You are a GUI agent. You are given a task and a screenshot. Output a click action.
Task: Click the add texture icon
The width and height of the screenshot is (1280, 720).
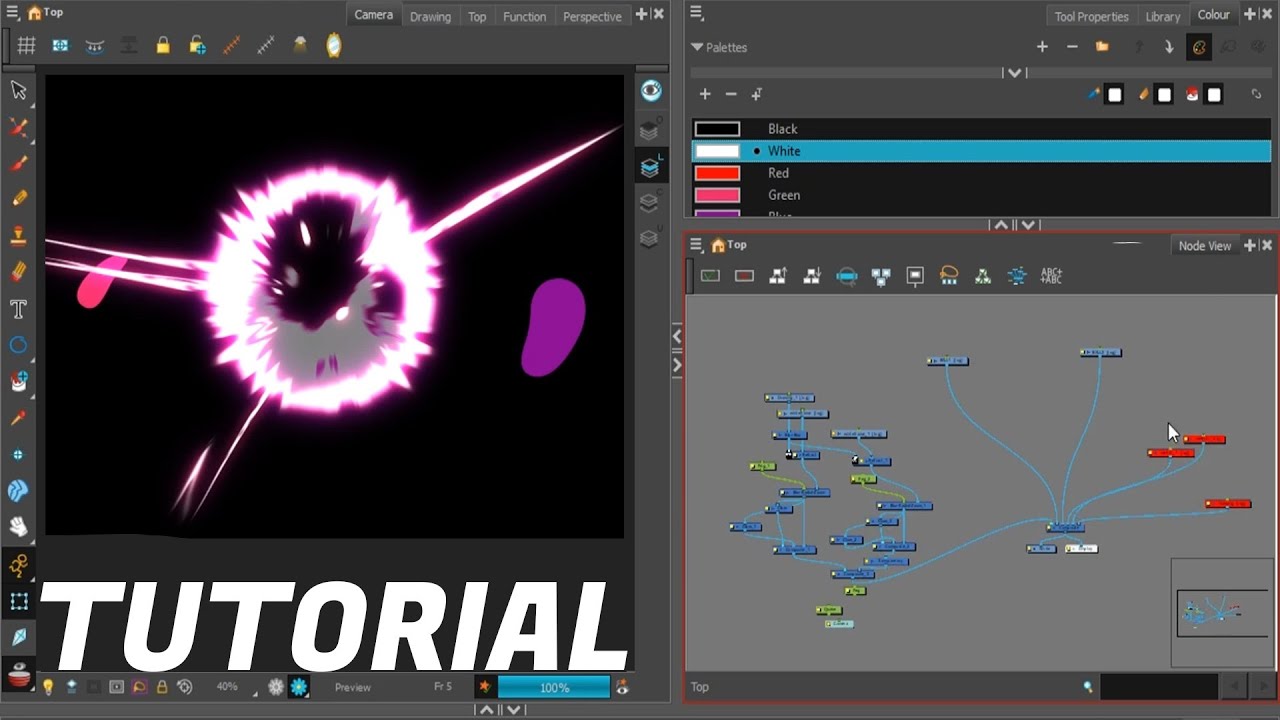(757, 94)
